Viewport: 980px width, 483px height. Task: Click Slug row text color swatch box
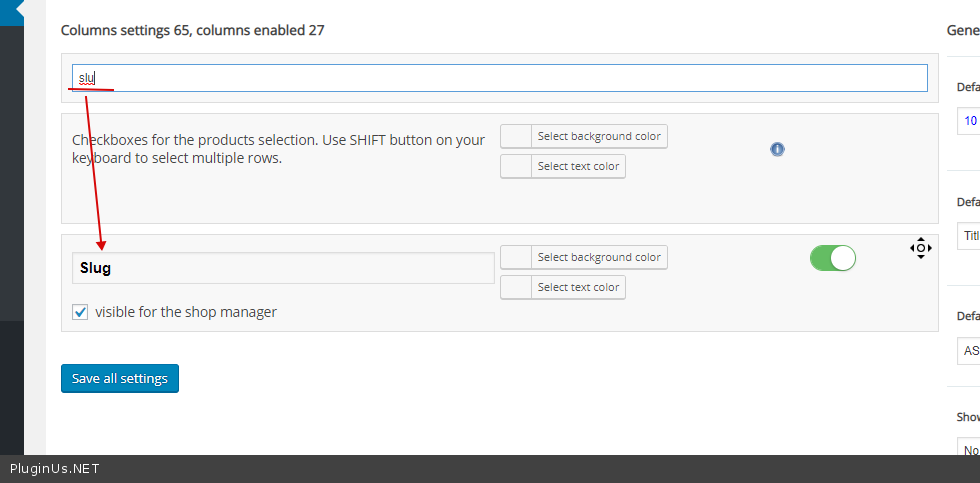(516, 287)
